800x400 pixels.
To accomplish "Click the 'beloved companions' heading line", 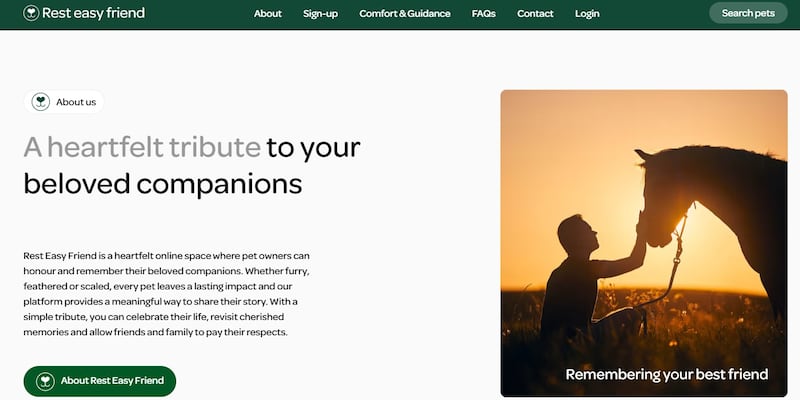I will 162,184.
